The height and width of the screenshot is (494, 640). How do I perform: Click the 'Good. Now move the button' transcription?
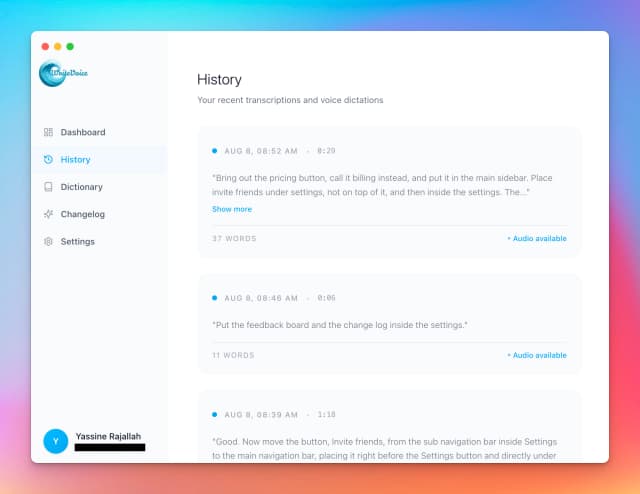384,449
